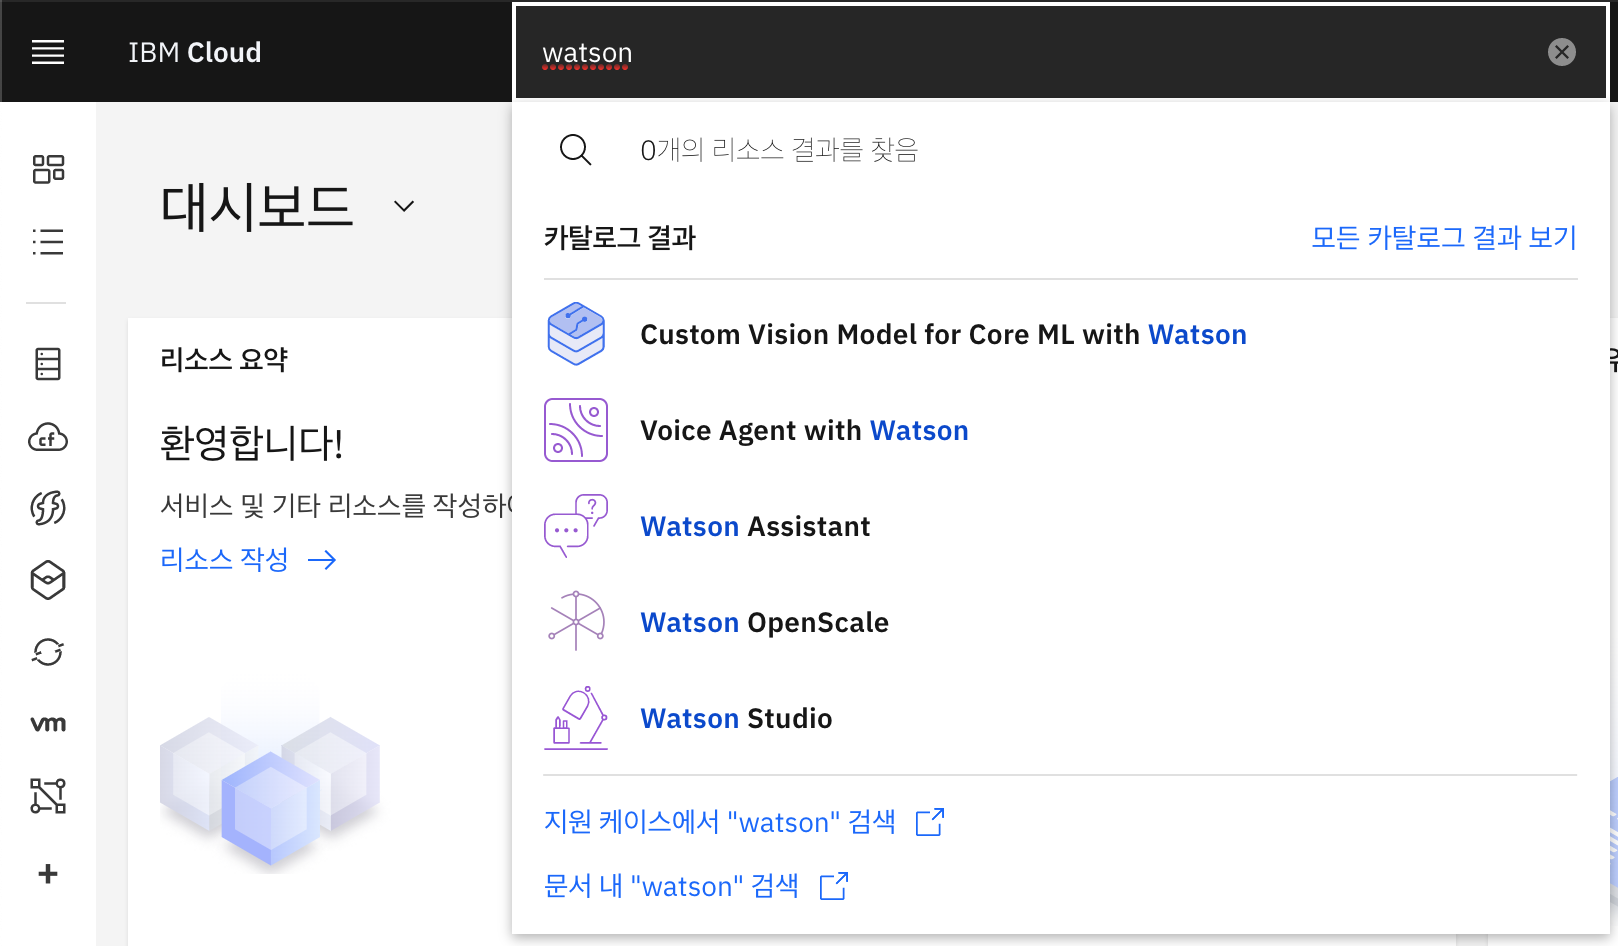This screenshot has width=1618, height=946.
Task: Clear the watson search field
Action: 1561,52
